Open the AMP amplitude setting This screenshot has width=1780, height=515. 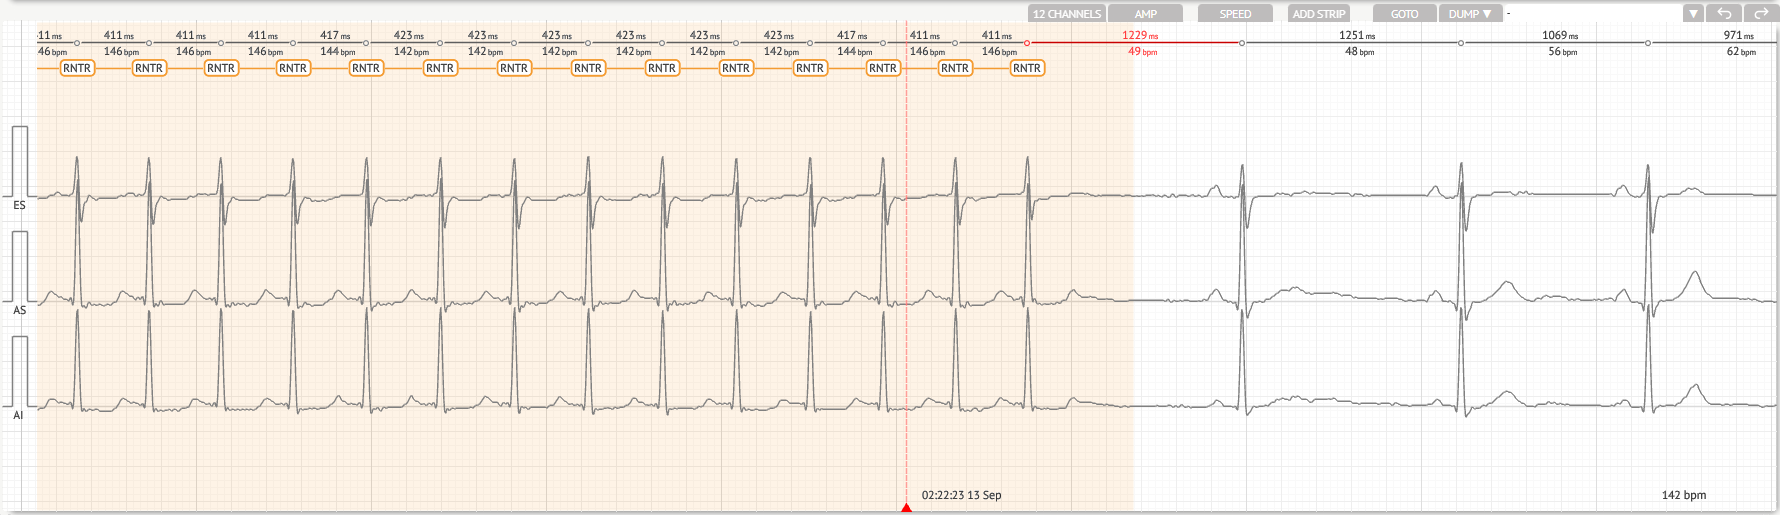coord(1146,14)
